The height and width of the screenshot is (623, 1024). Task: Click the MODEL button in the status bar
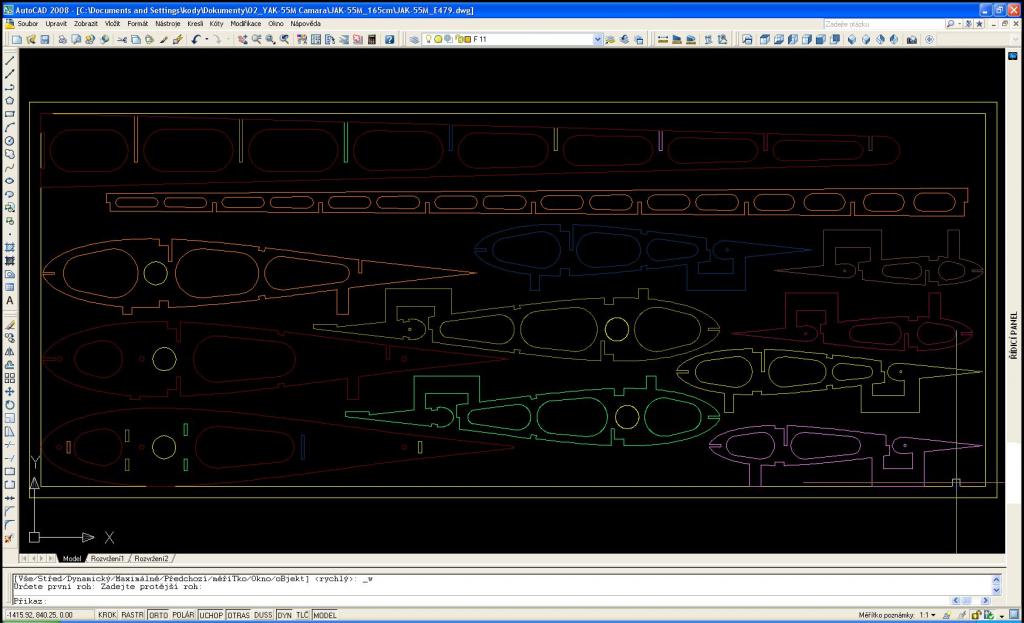click(325, 615)
